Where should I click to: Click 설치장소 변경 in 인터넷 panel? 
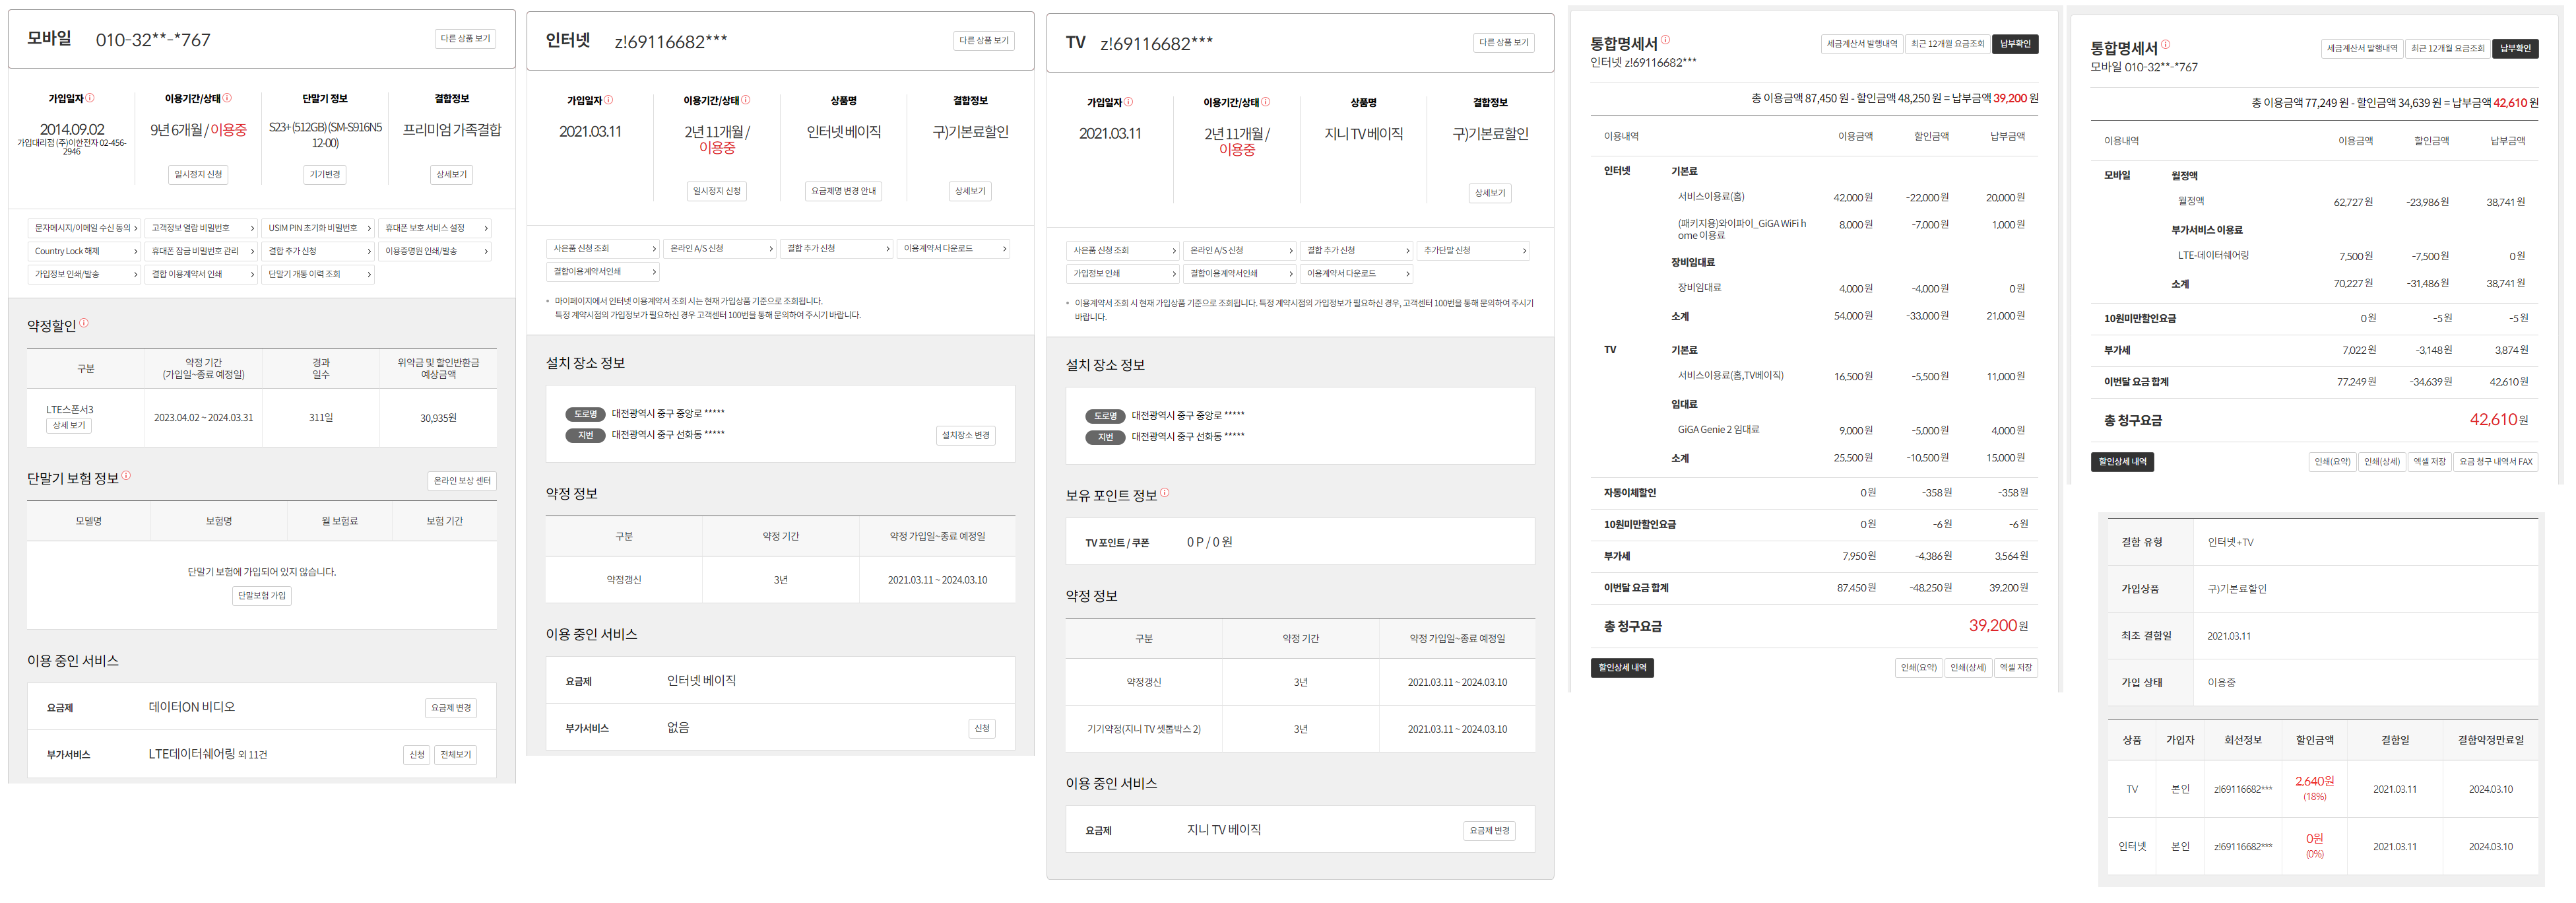pos(965,435)
